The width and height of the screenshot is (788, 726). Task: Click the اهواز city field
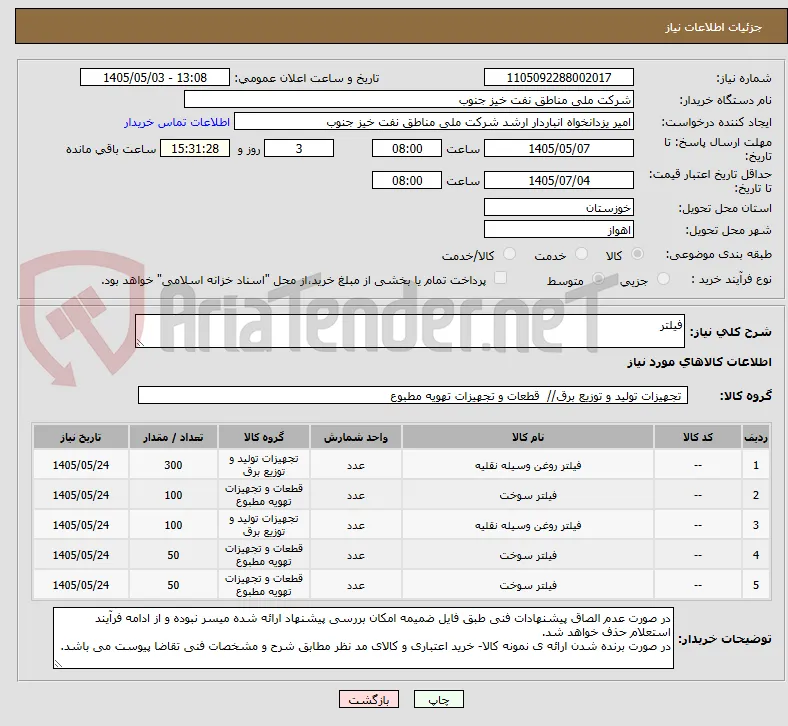tap(558, 230)
